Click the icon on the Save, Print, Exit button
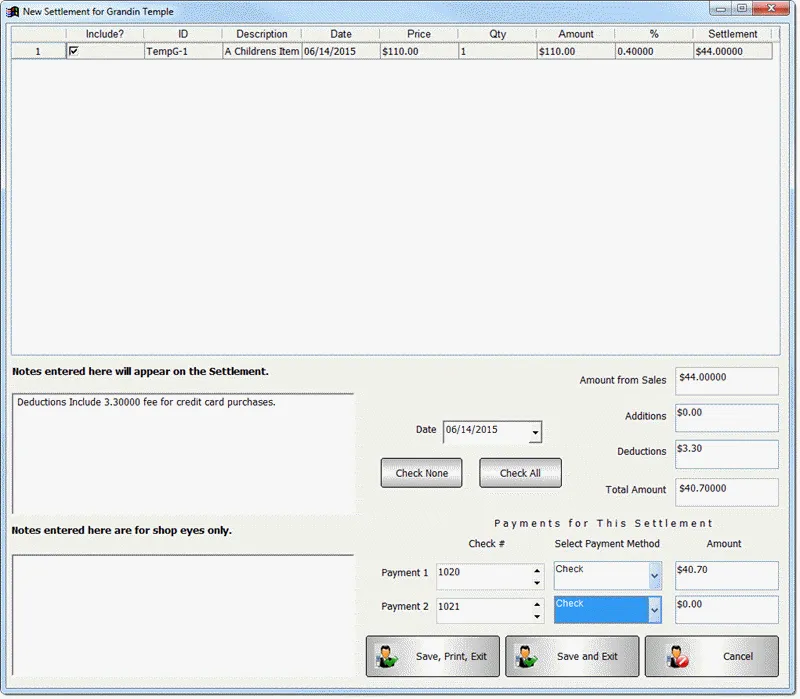800x699 pixels. (x=389, y=656)
